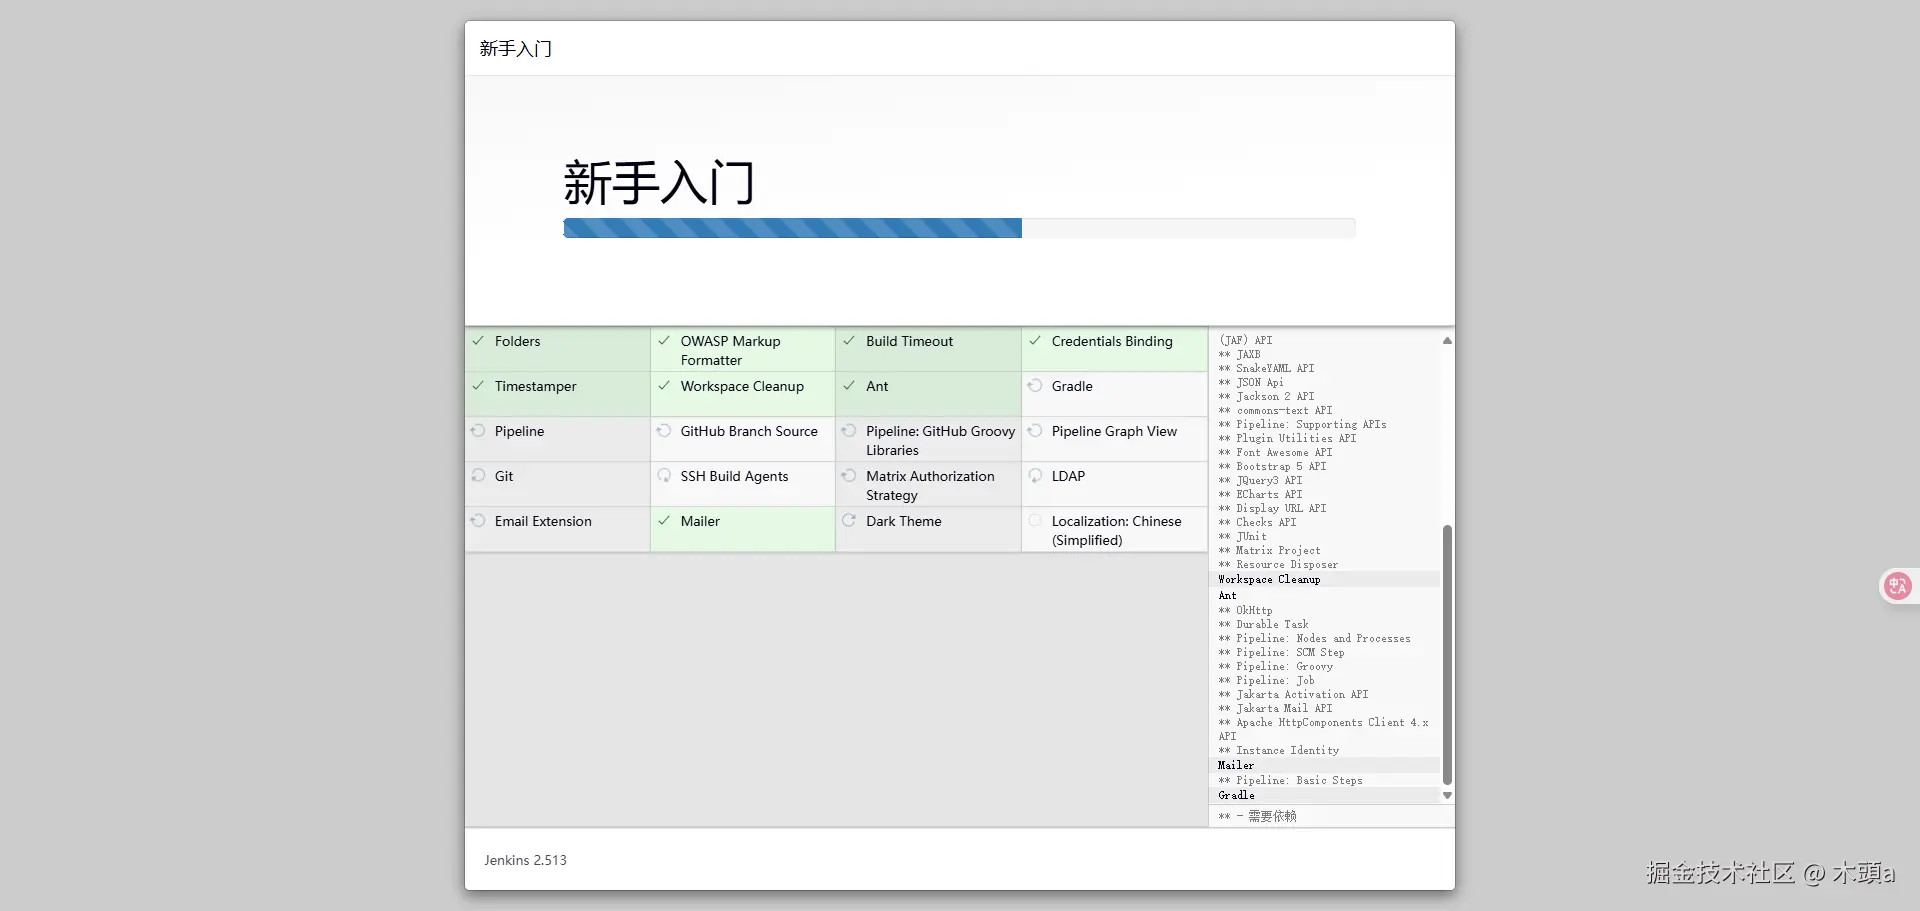The width and height of the screenshot is (1920, 911).
Task: Select the Pipeline Graph View label
Action: [x=1115, y=431]
